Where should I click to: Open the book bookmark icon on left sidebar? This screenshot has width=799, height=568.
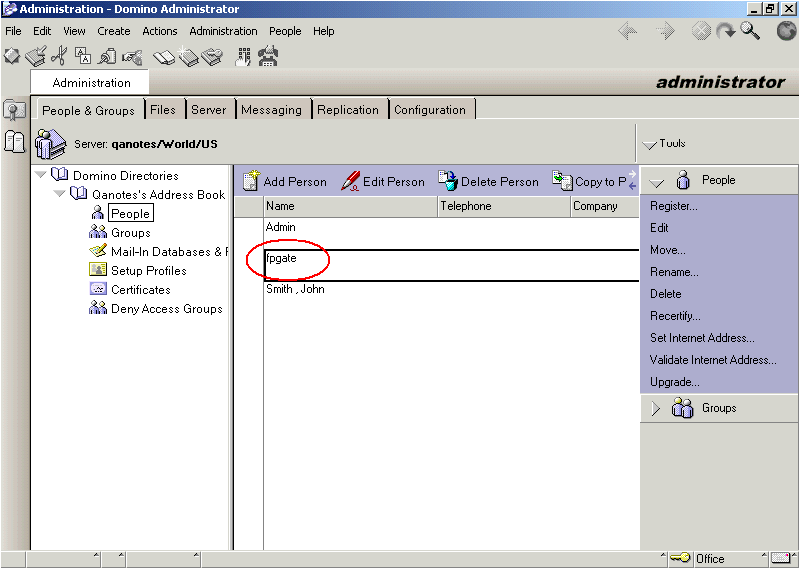click(x=14, y=142)
